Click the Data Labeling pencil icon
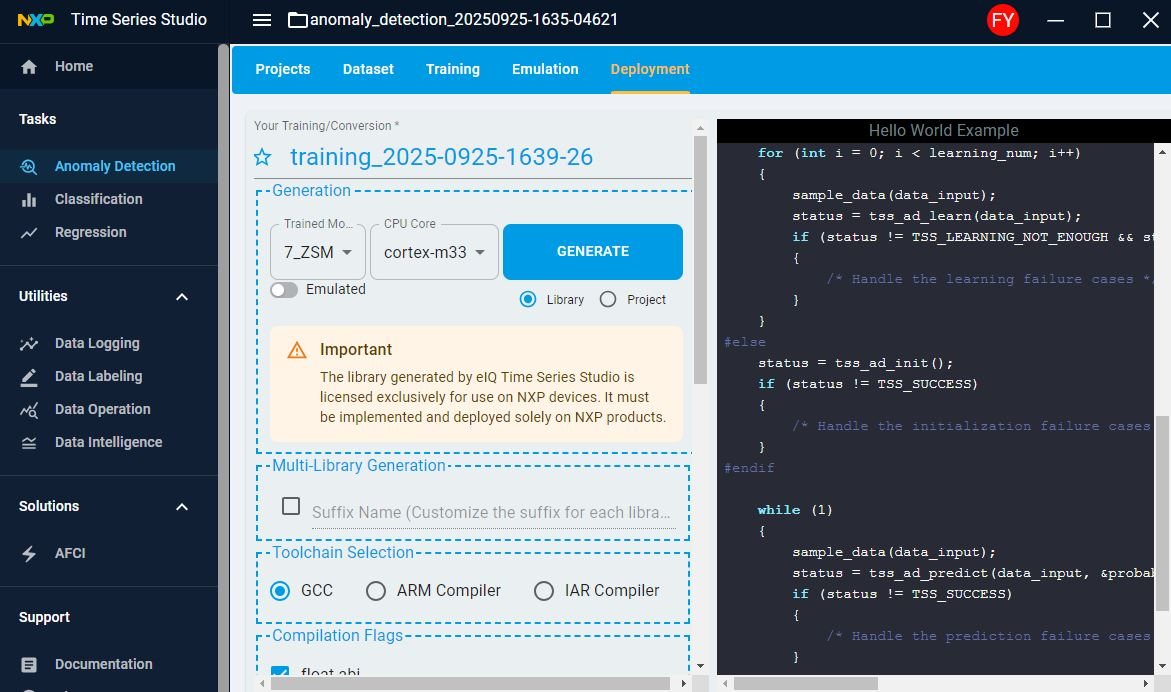Screen dimensions: 1171x692 click(x=29, y=377)
